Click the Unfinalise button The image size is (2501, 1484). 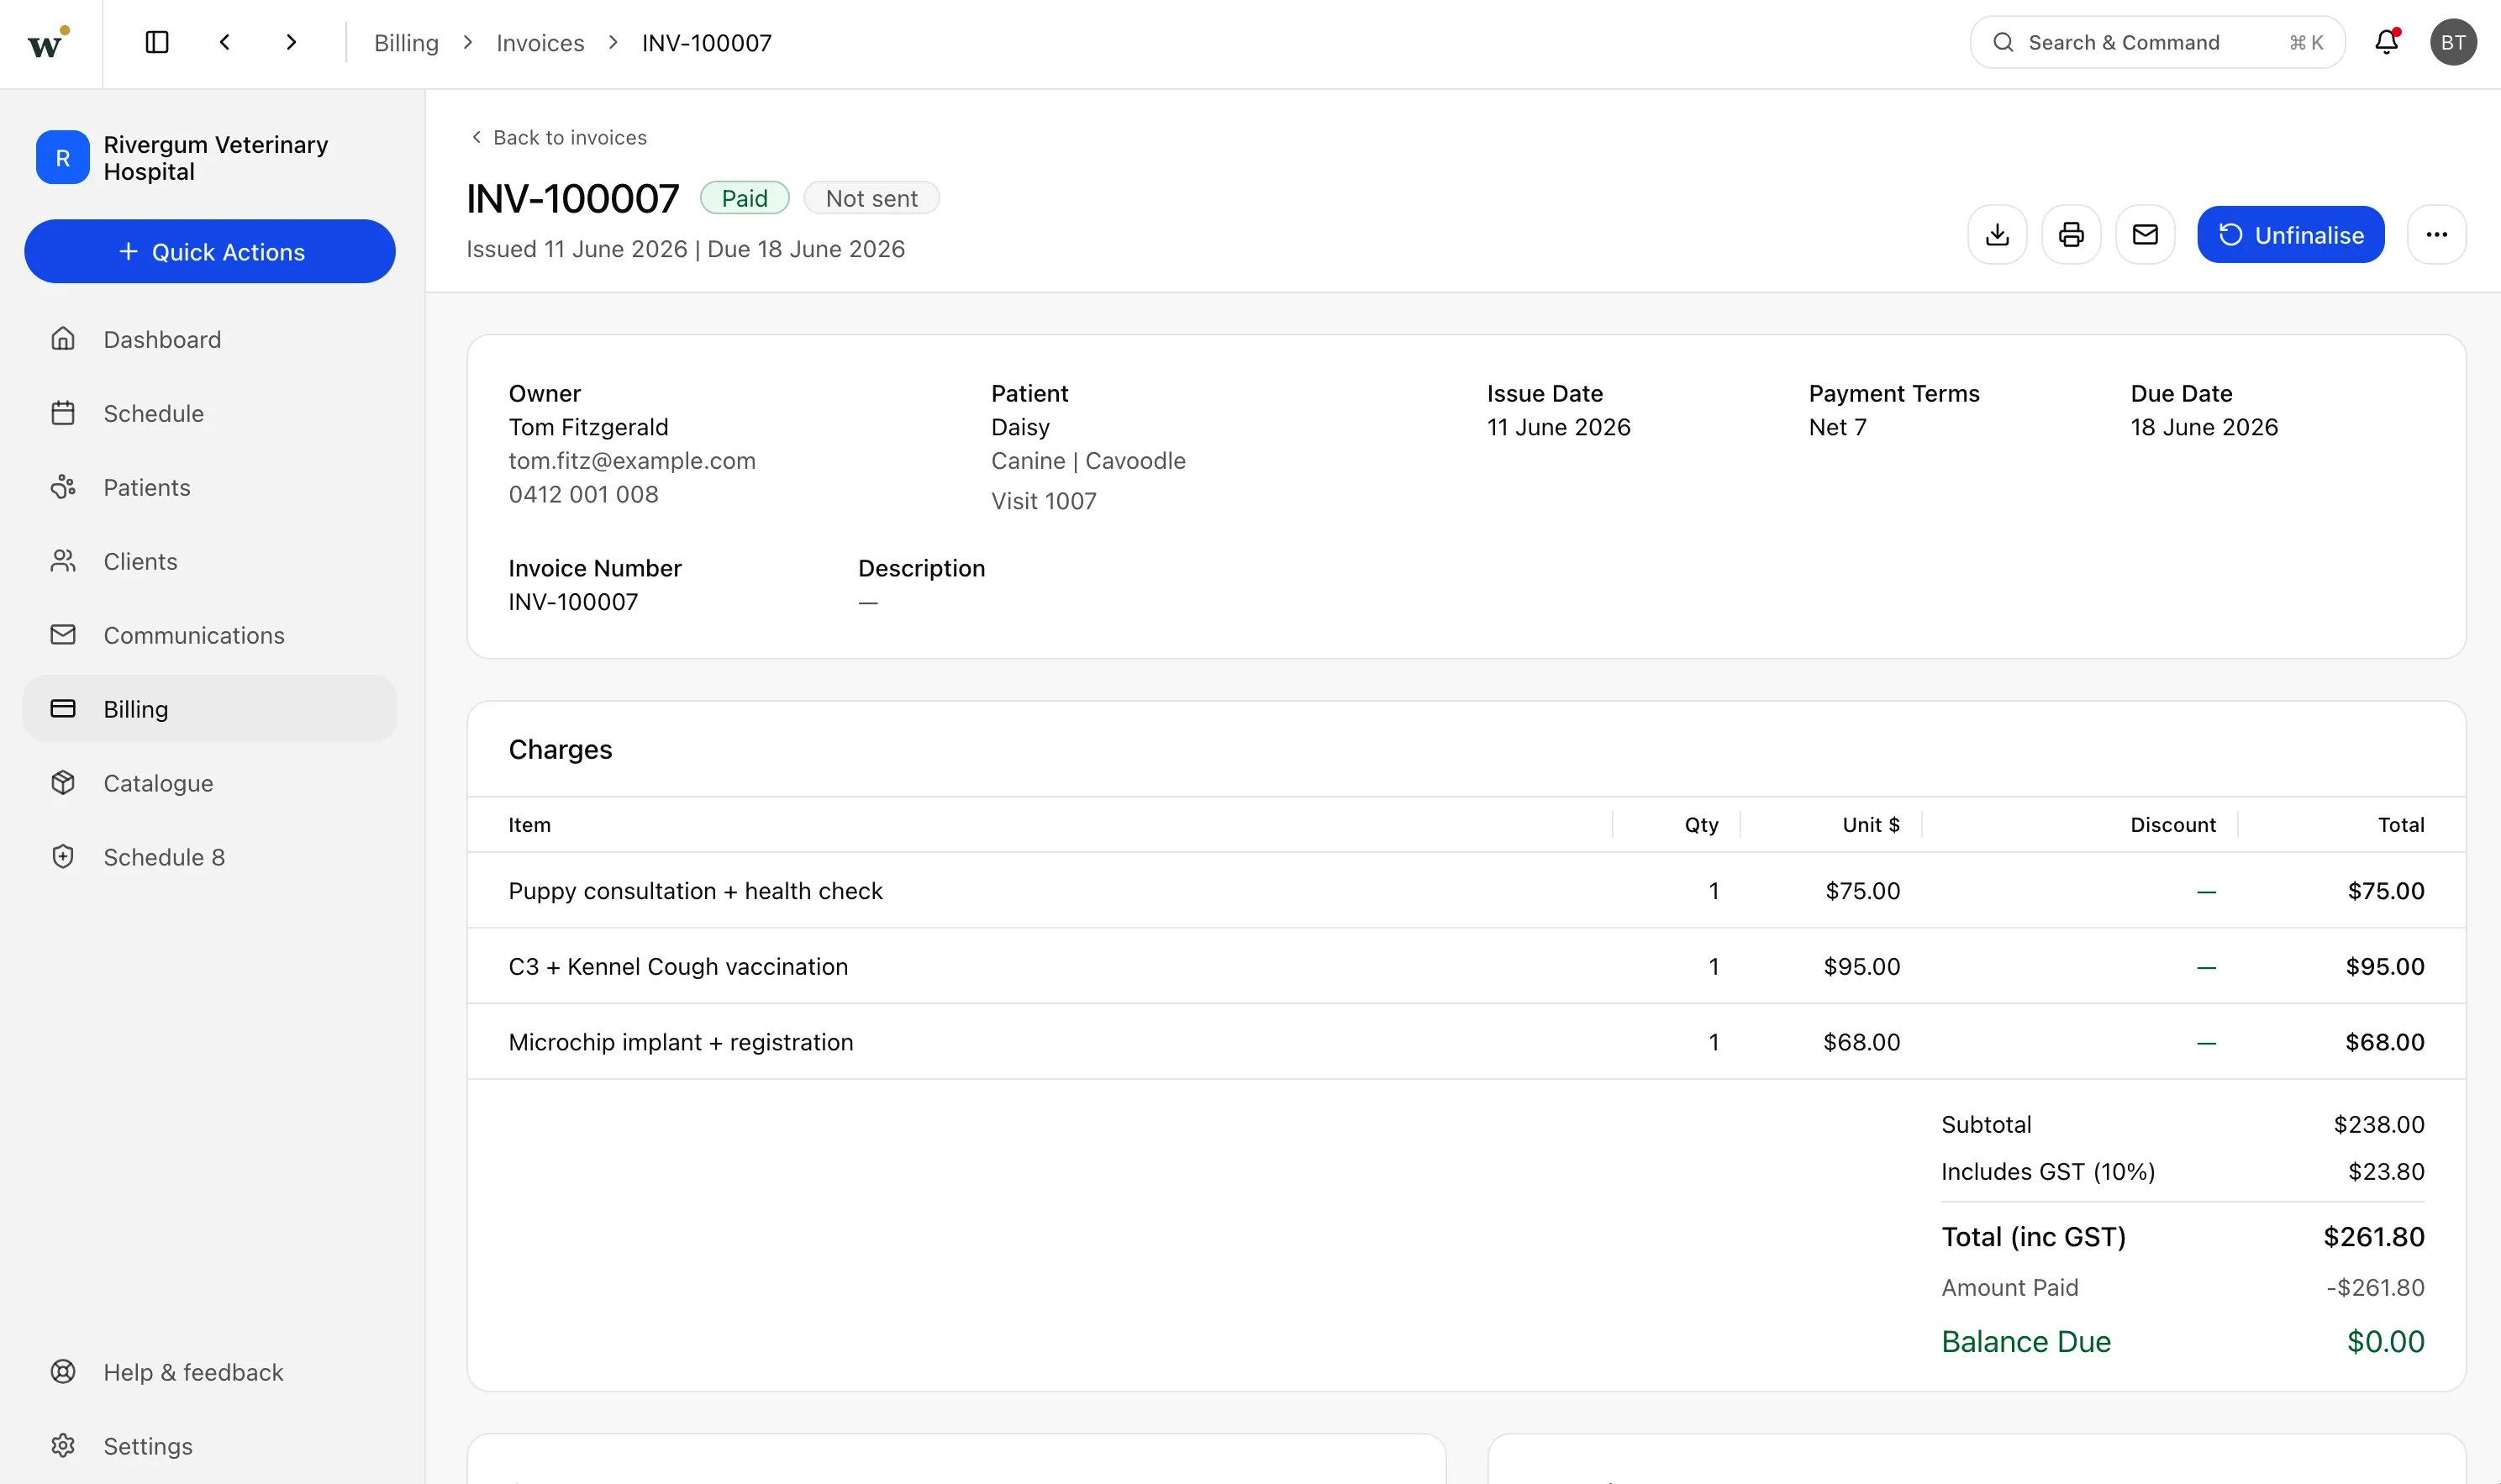(2291, 235)
